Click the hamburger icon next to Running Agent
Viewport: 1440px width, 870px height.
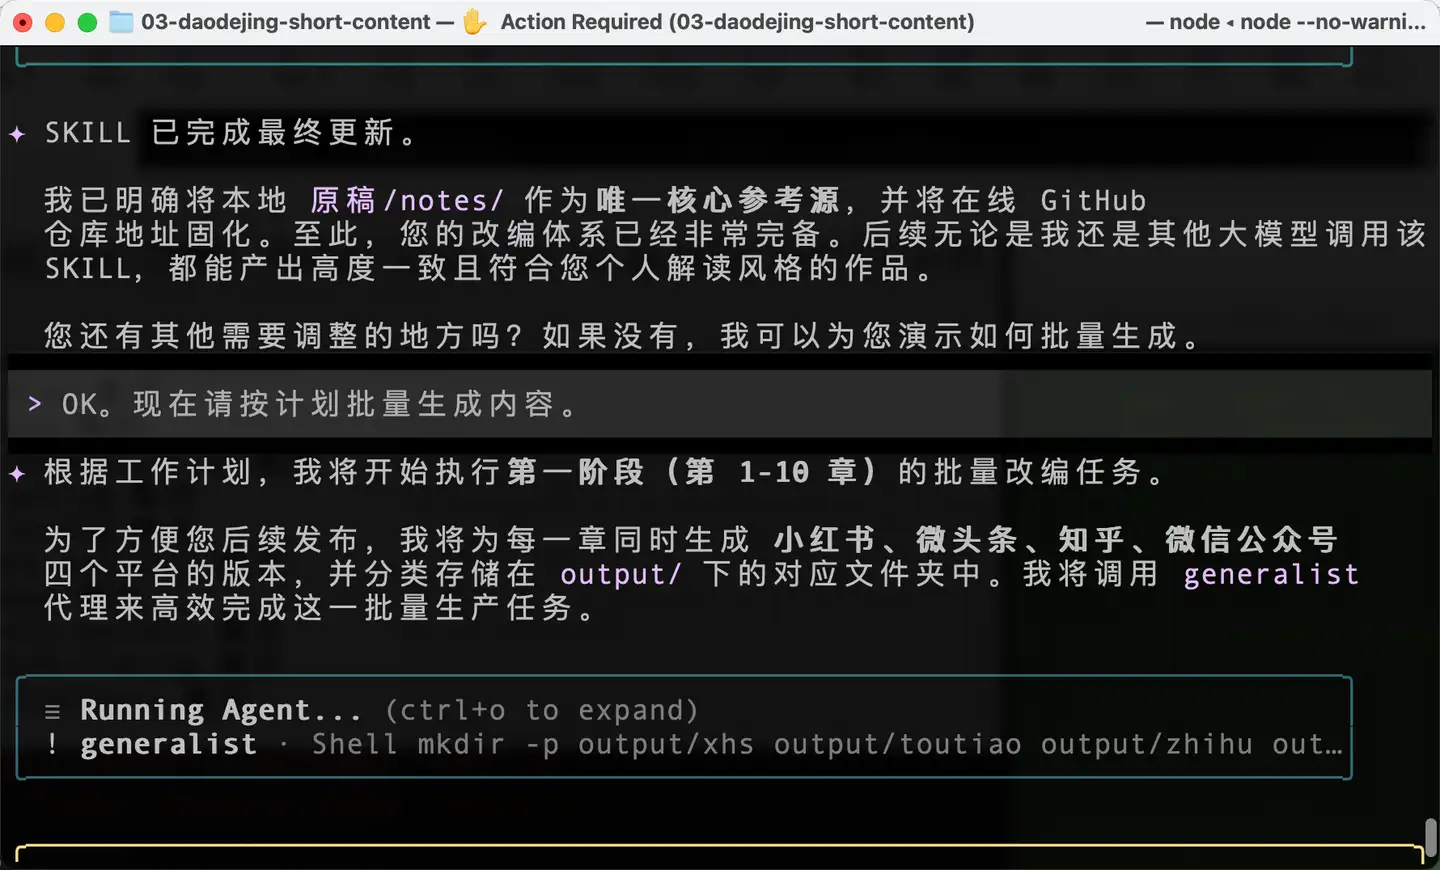(x=53, y=711)
